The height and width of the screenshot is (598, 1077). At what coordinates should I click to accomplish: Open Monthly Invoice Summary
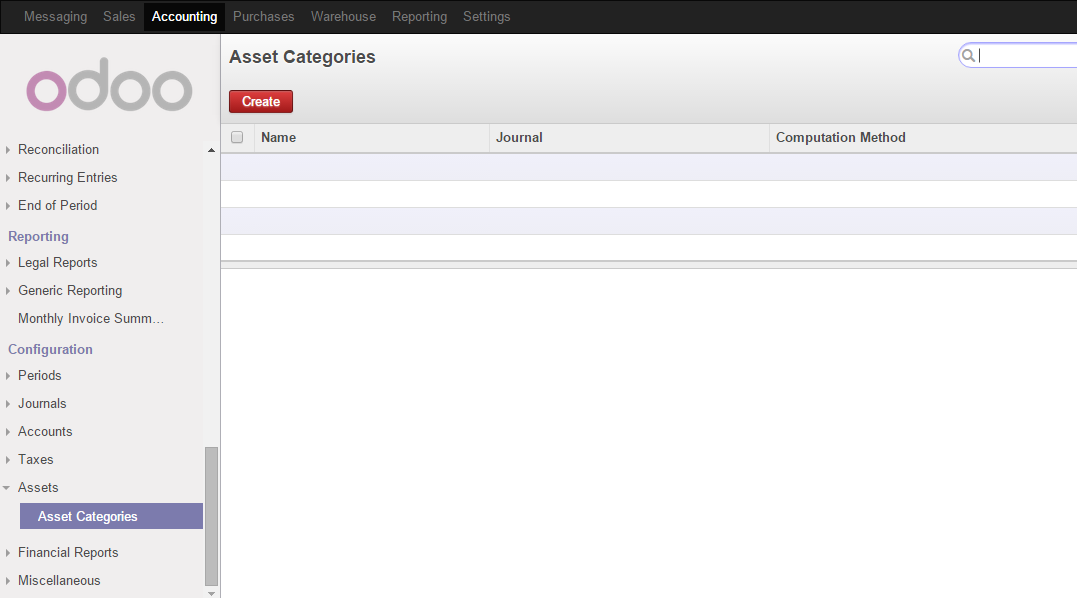pos(90,318)
